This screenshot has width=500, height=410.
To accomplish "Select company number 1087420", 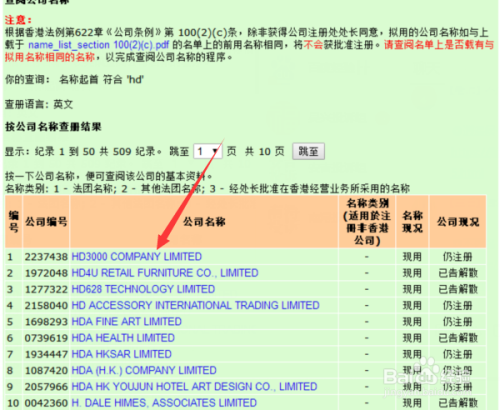I will pos(46,371).
